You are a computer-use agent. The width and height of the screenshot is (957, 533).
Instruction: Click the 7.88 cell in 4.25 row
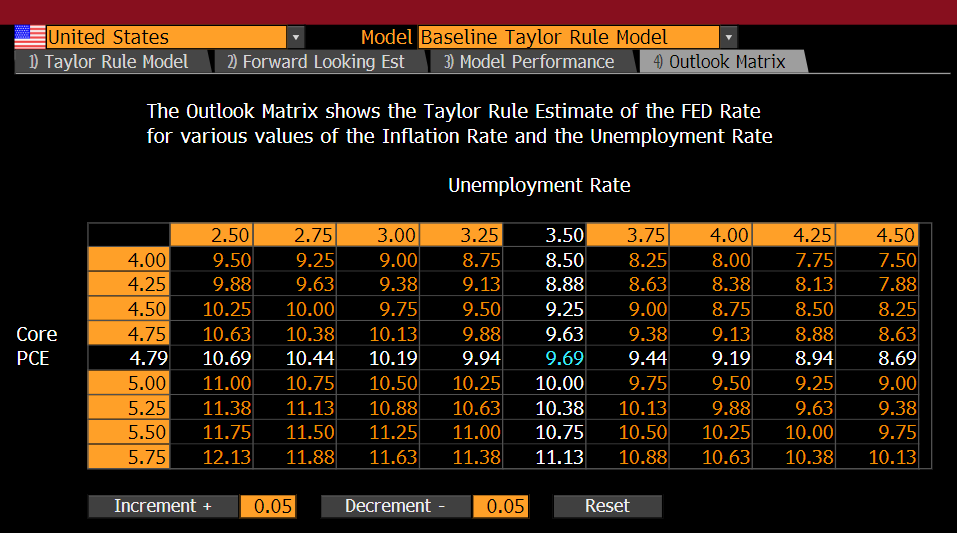click(877, 284)
